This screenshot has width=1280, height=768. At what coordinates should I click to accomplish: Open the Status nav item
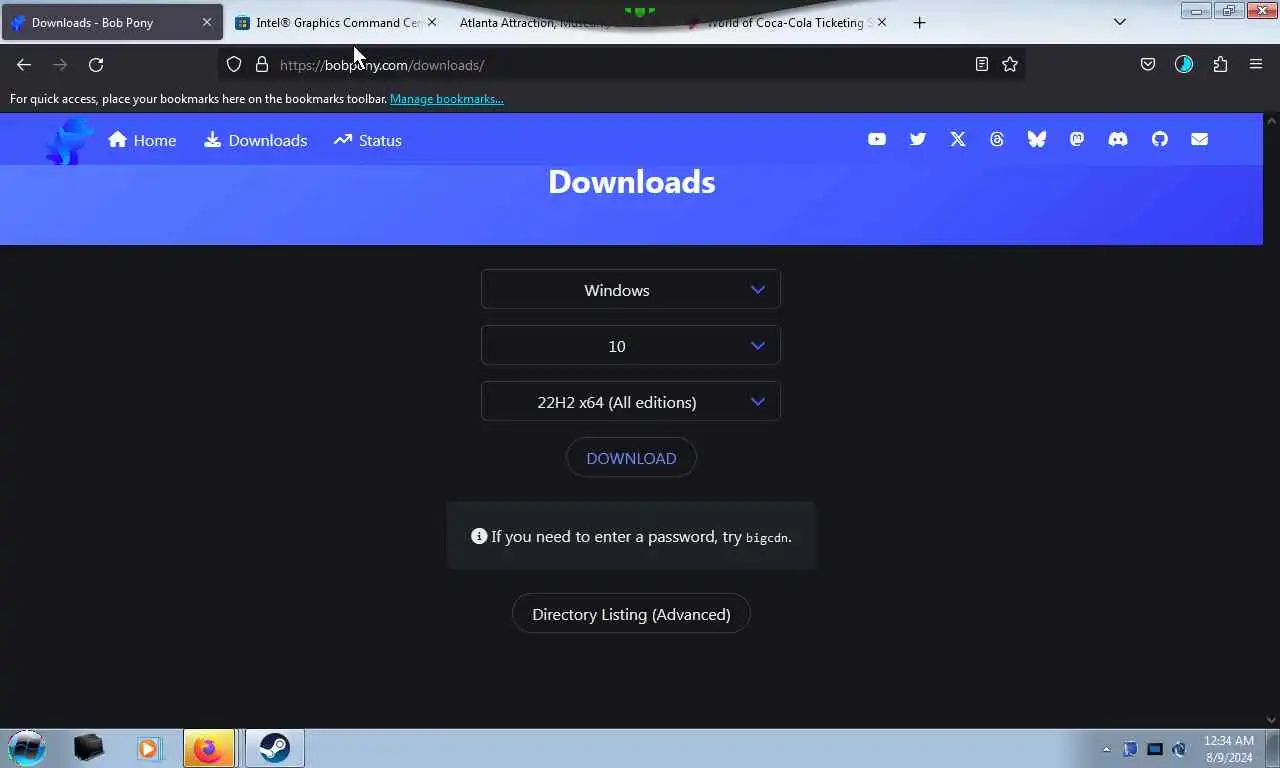tap(368, 140)
